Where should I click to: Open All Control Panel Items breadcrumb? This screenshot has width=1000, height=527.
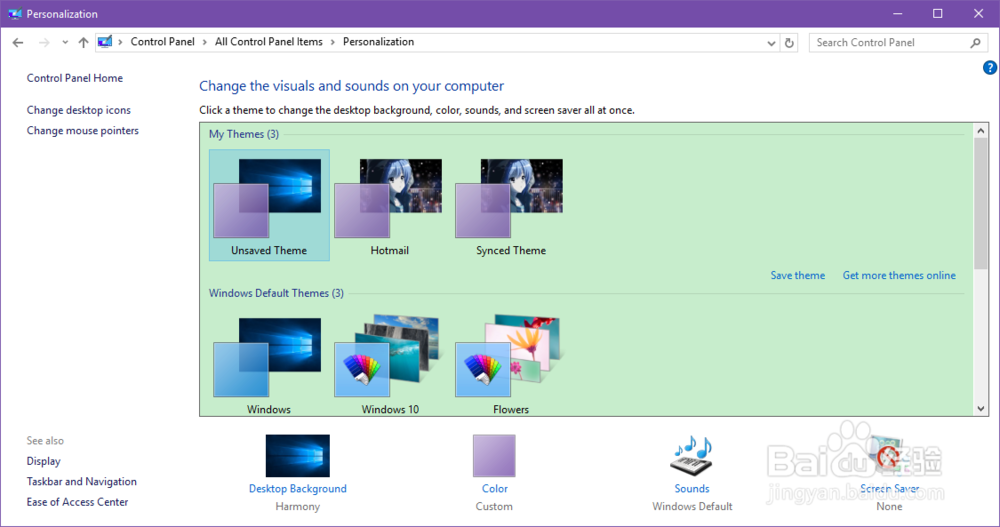tap(268, 41)
